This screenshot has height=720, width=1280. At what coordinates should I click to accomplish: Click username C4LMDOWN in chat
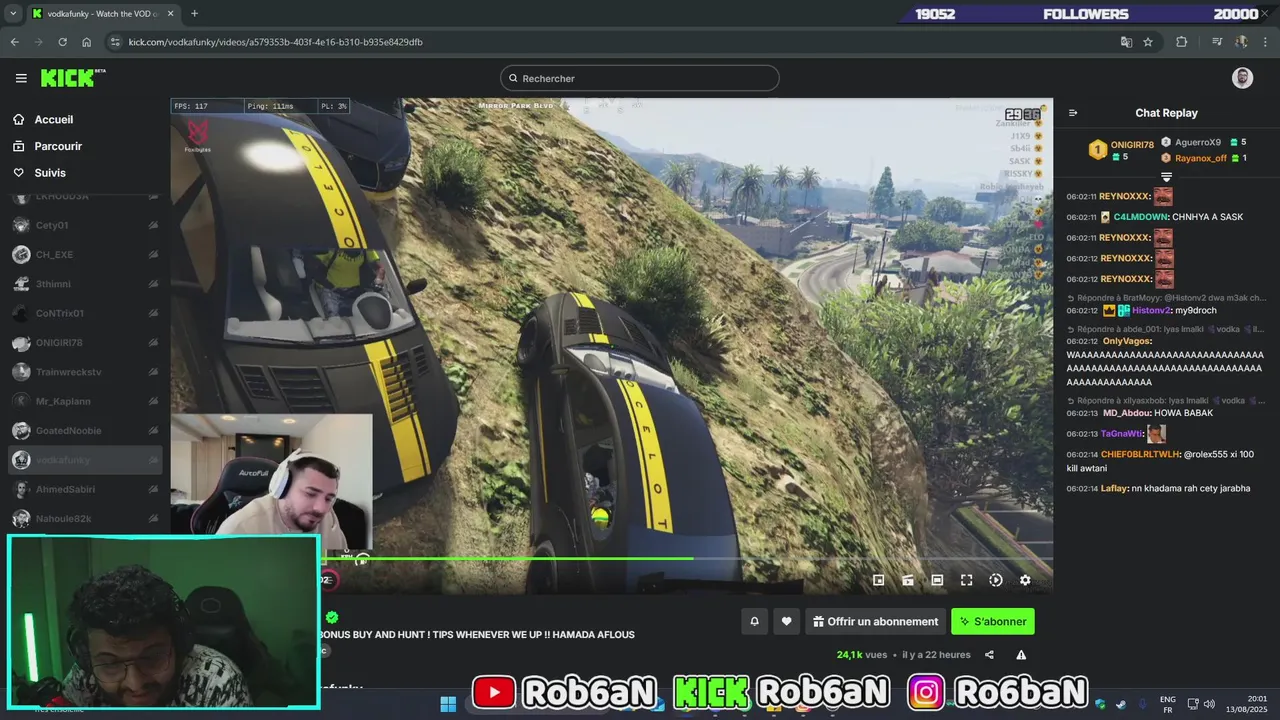1139,217
